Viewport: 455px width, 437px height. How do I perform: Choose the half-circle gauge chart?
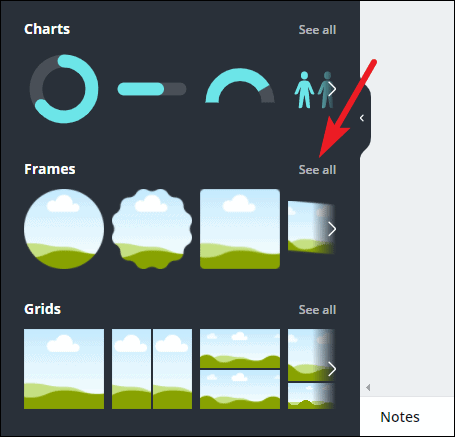coord(240,86)
